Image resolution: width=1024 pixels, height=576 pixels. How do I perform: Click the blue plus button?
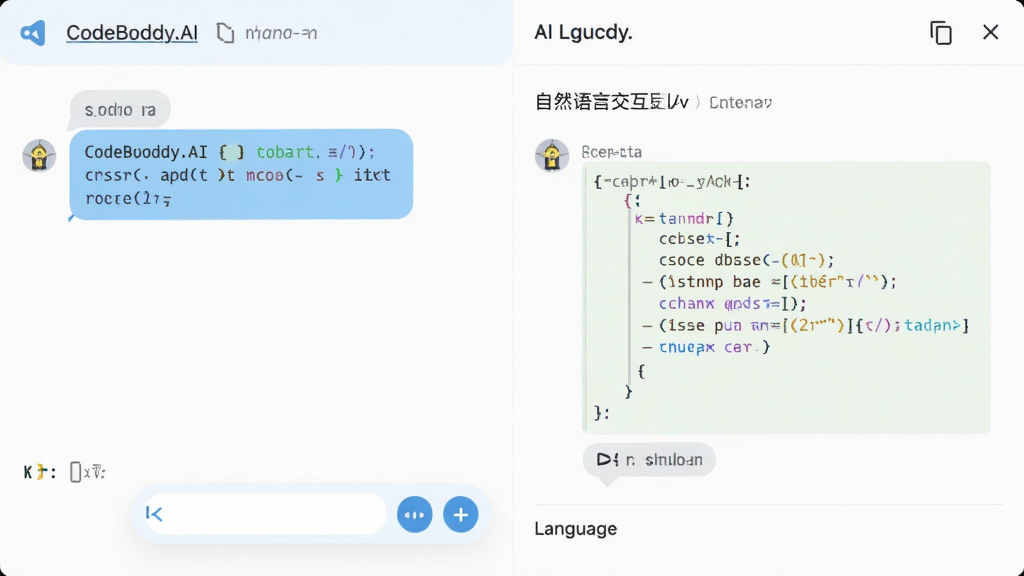pyautogui.click(x=460, y=515)
